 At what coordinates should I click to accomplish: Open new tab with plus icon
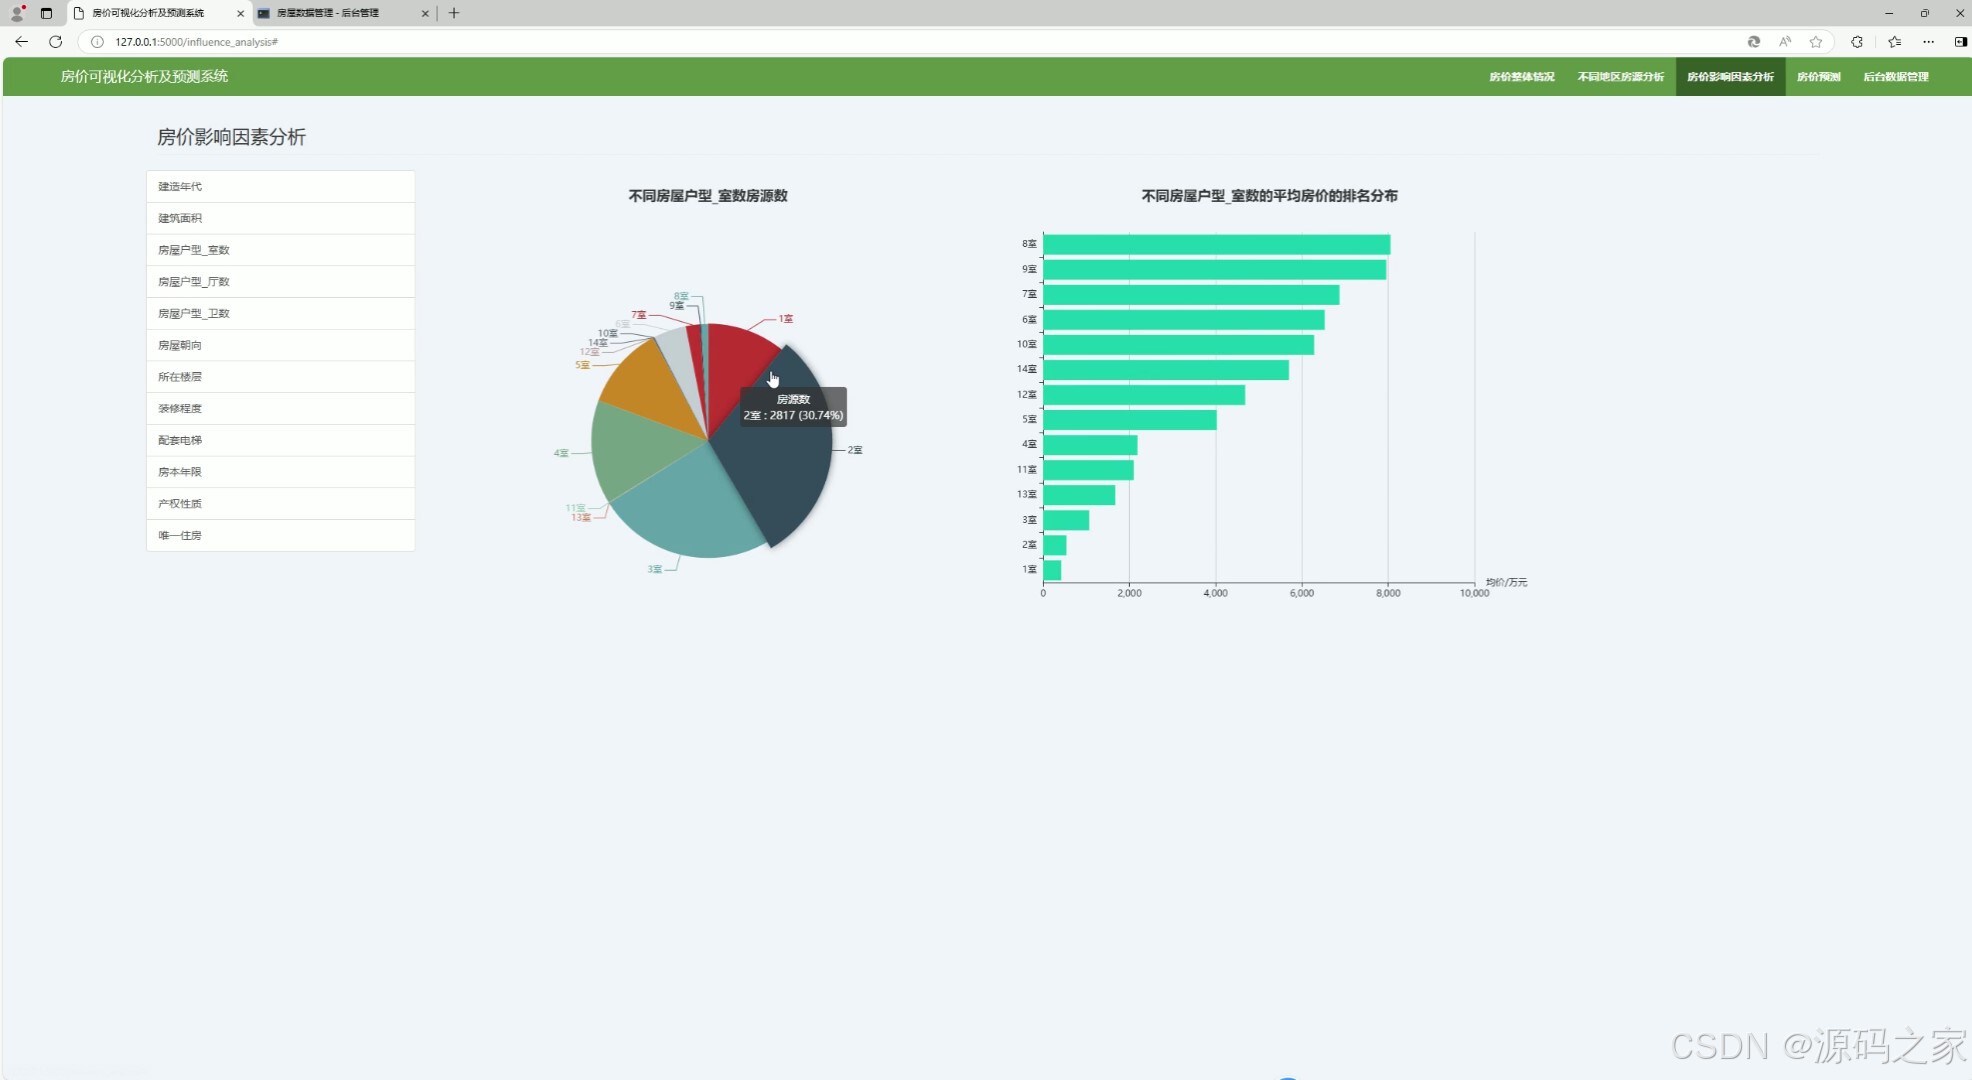pyautogui.click(x=454, y=13)
